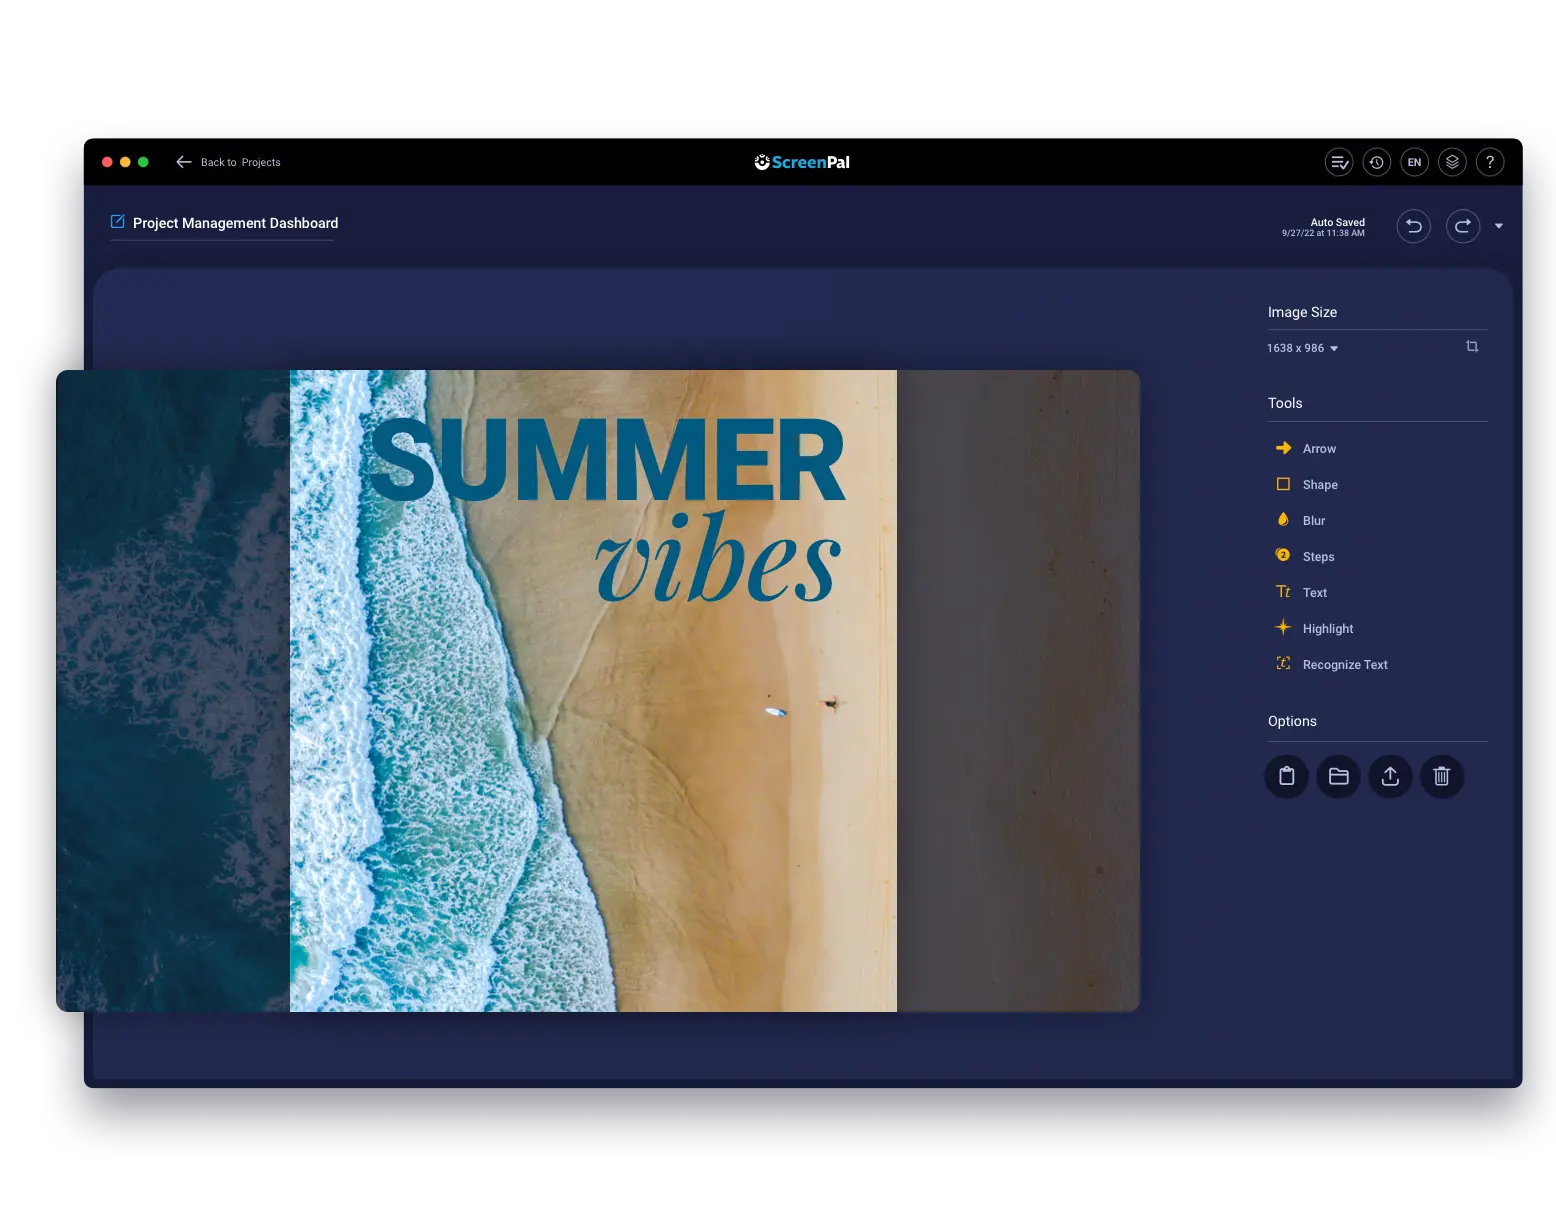Select the Text tool icon
Image resolution: width=1556 pixels, height=1226 pixels.
[1283, 592]
